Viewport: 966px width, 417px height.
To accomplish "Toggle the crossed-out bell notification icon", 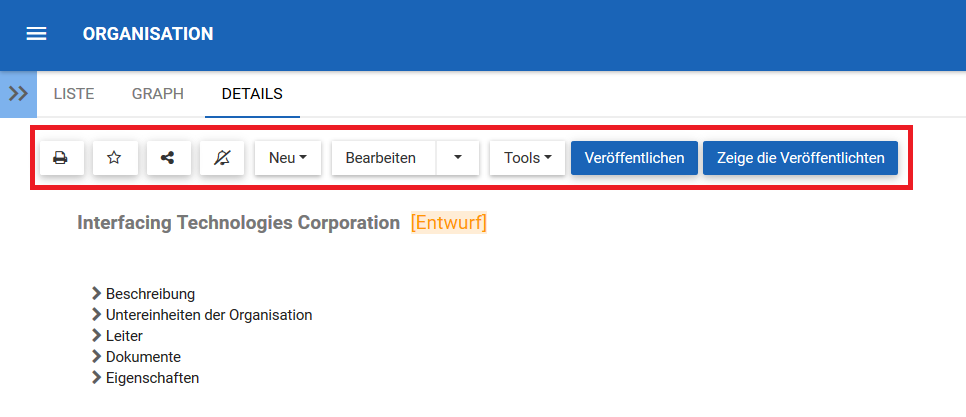I will [222, 158].
